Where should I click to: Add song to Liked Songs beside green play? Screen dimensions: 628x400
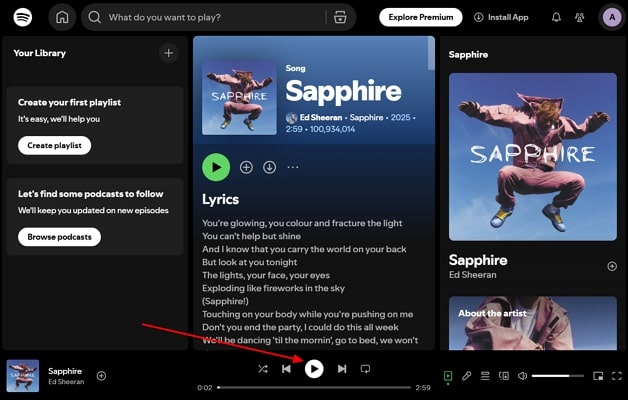point(246,167)
